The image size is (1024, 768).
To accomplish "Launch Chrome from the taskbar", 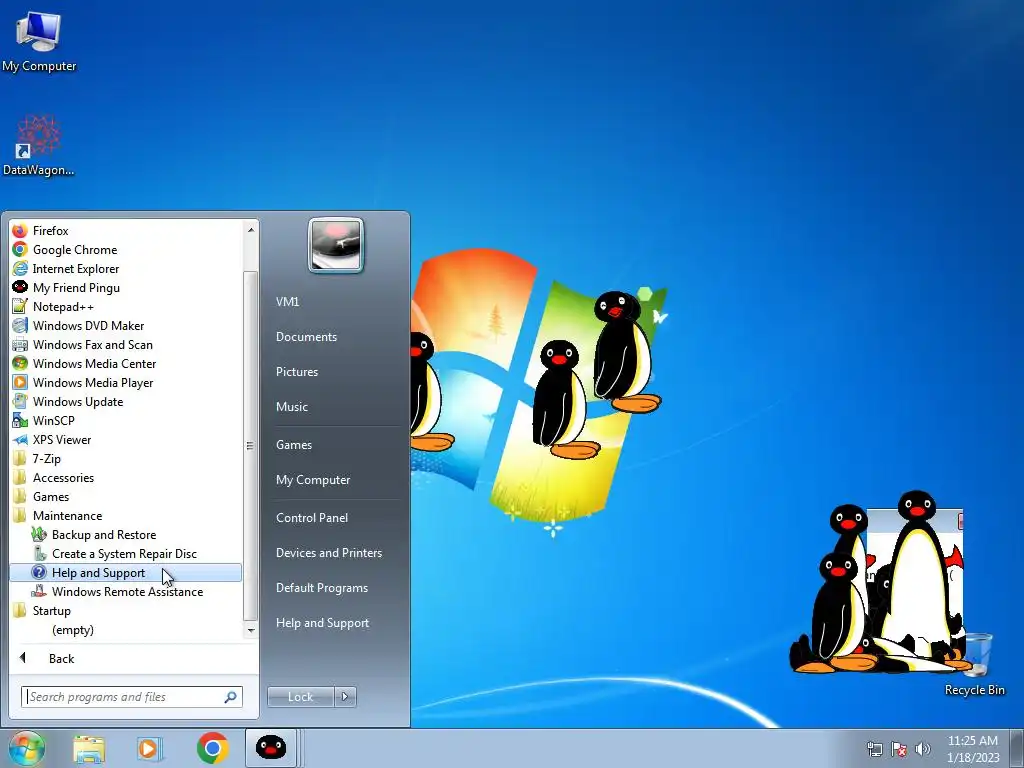I will coord(212,748).
